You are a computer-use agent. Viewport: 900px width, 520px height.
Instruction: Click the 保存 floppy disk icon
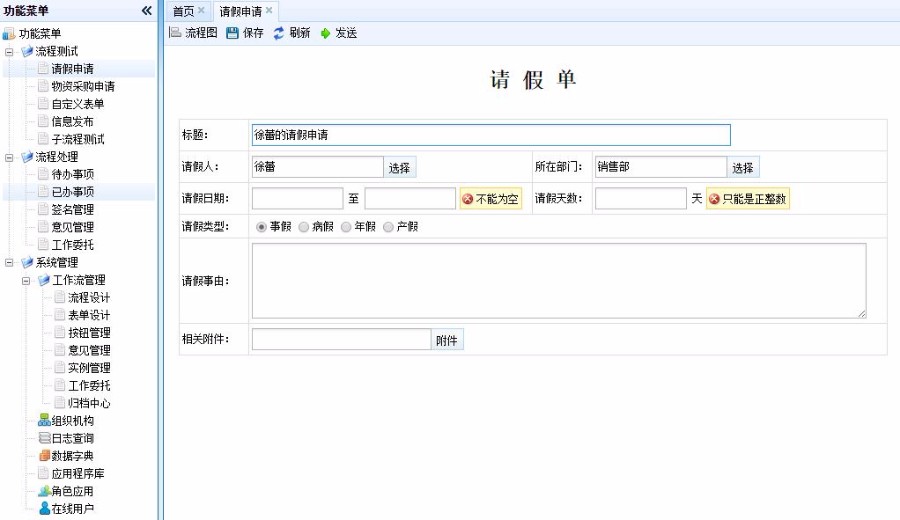(232, 33)
